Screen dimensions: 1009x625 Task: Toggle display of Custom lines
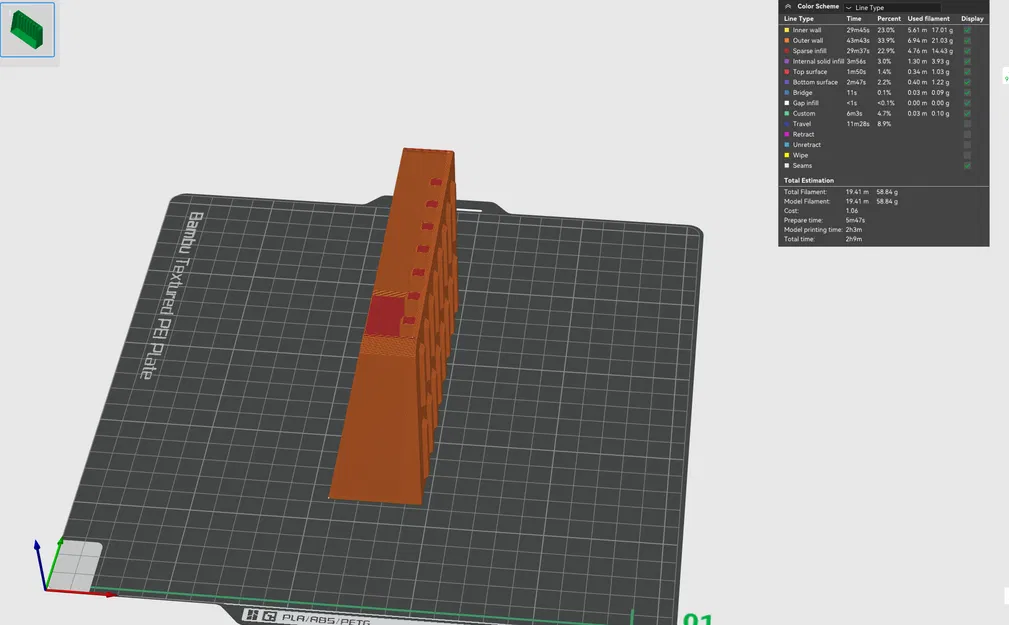coord(967,113)
